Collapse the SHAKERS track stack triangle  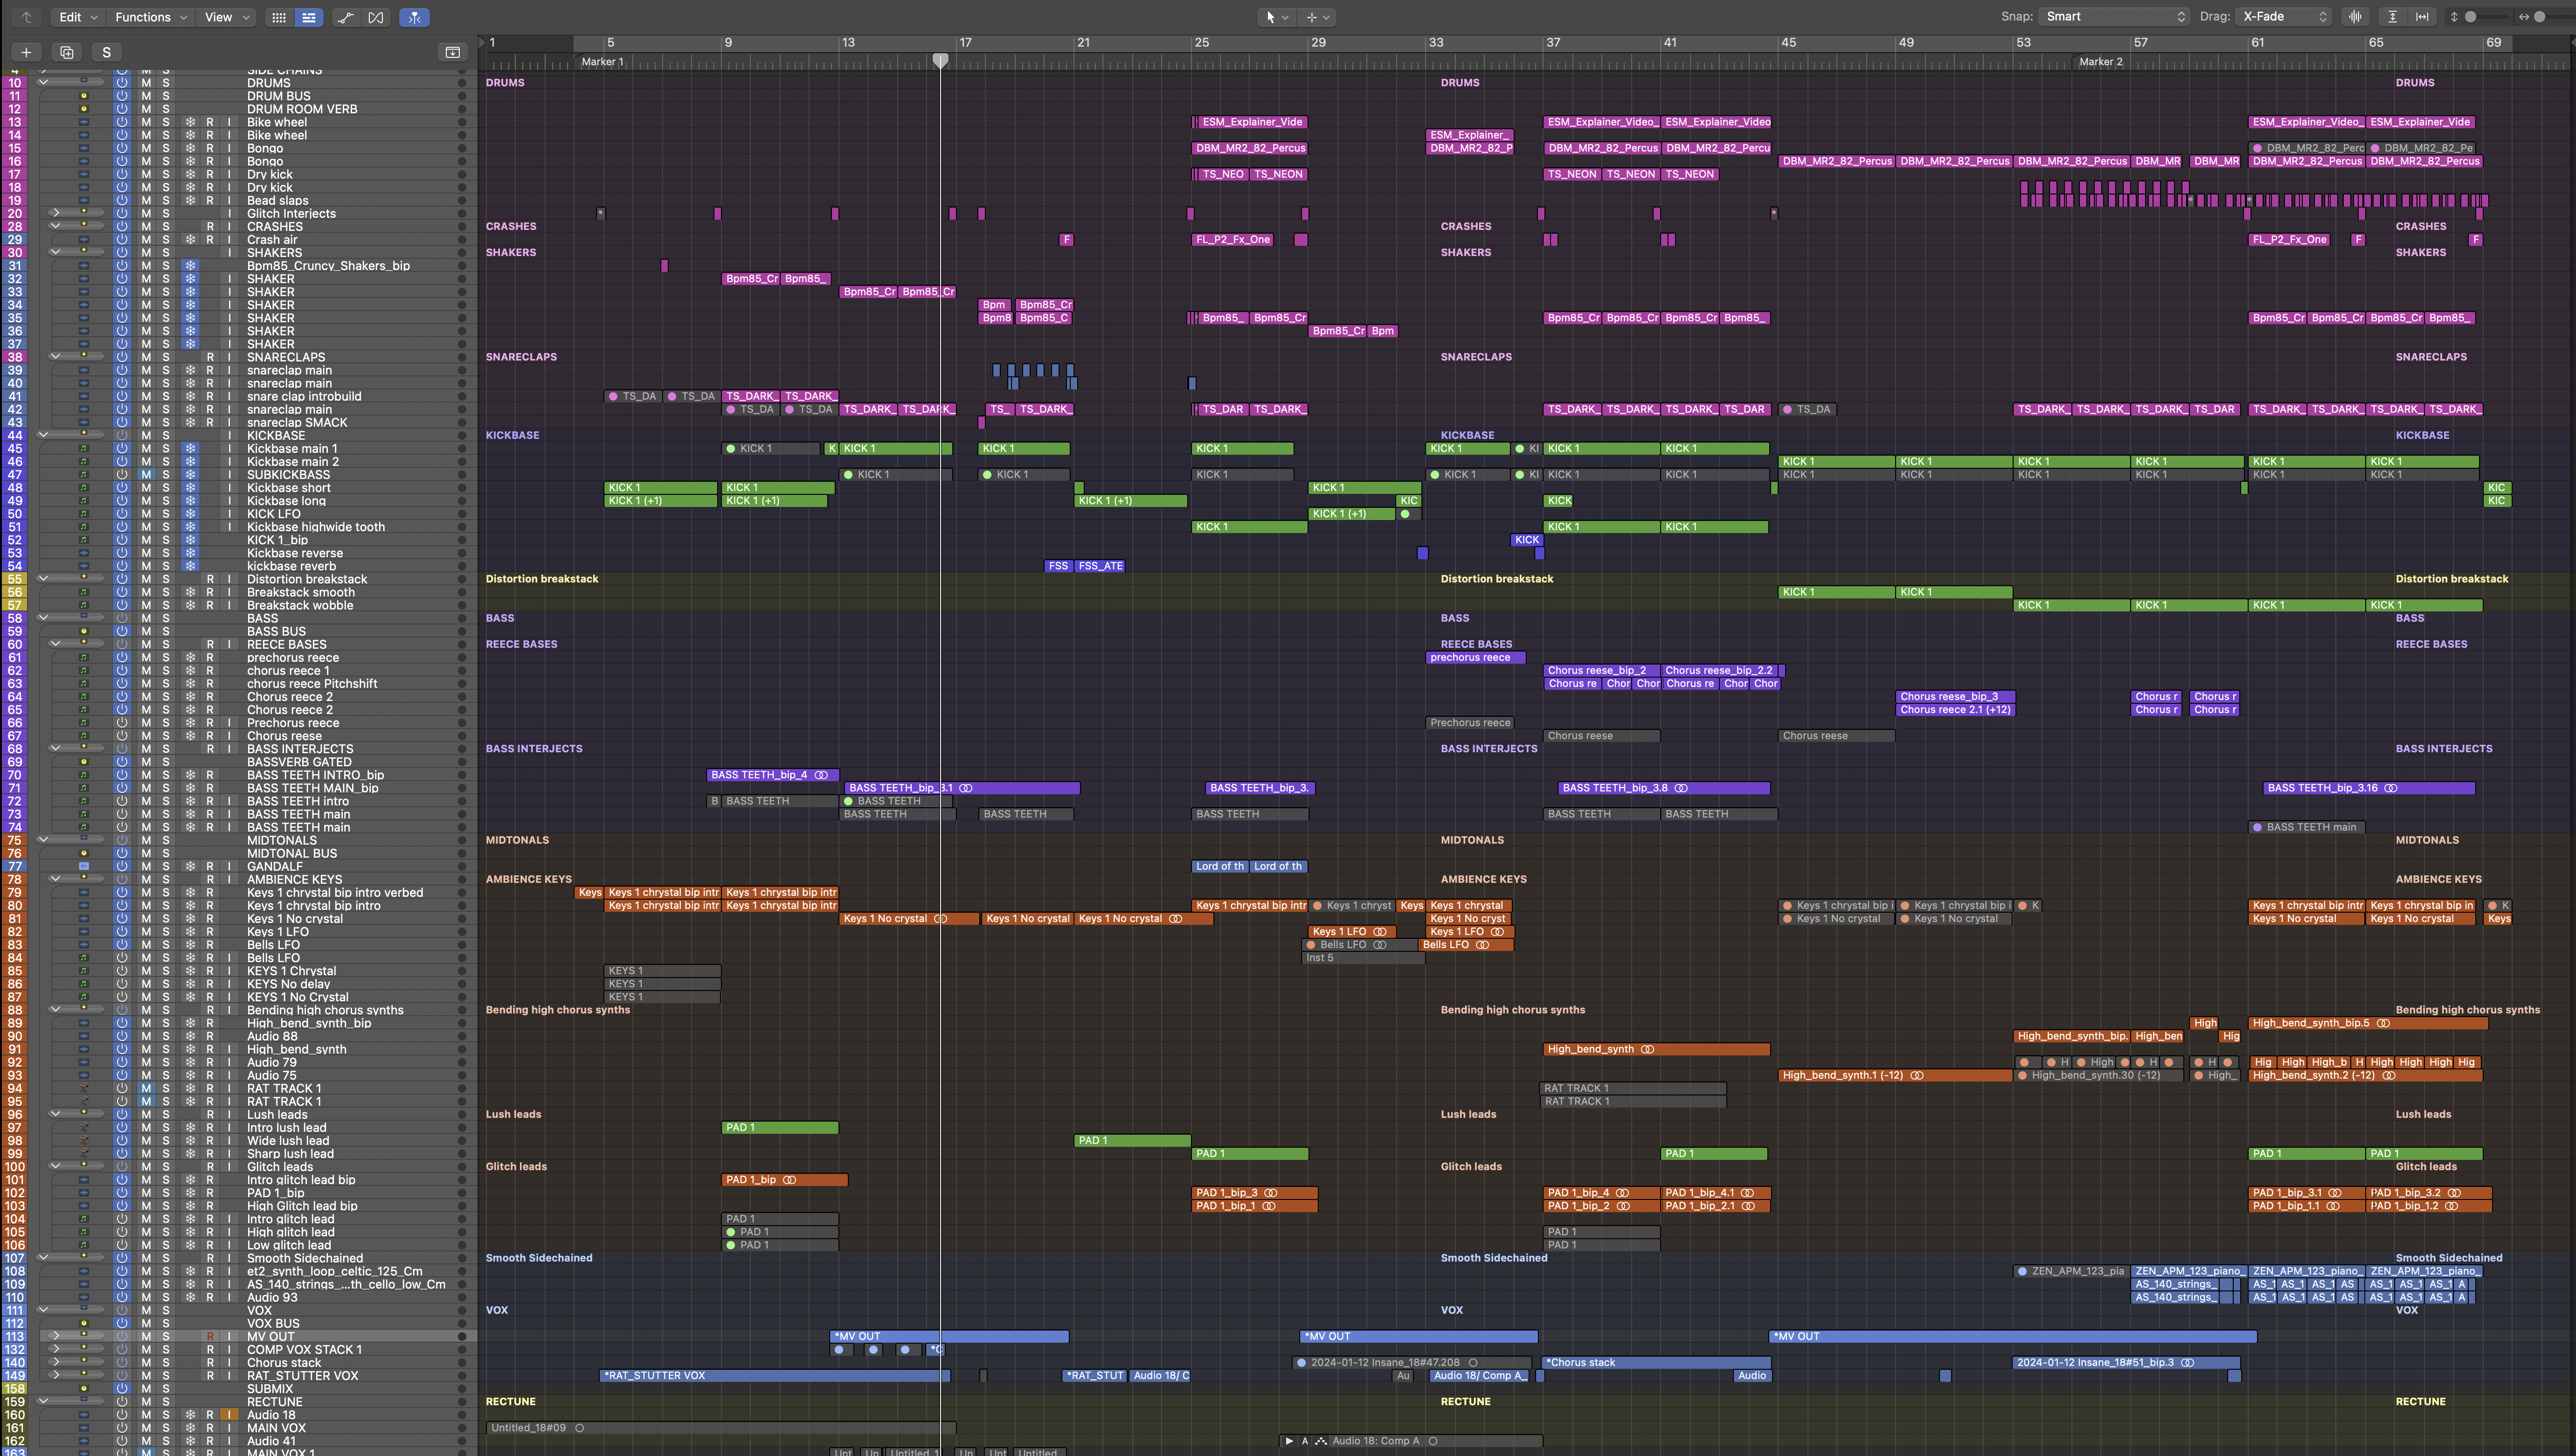(56, 253)
